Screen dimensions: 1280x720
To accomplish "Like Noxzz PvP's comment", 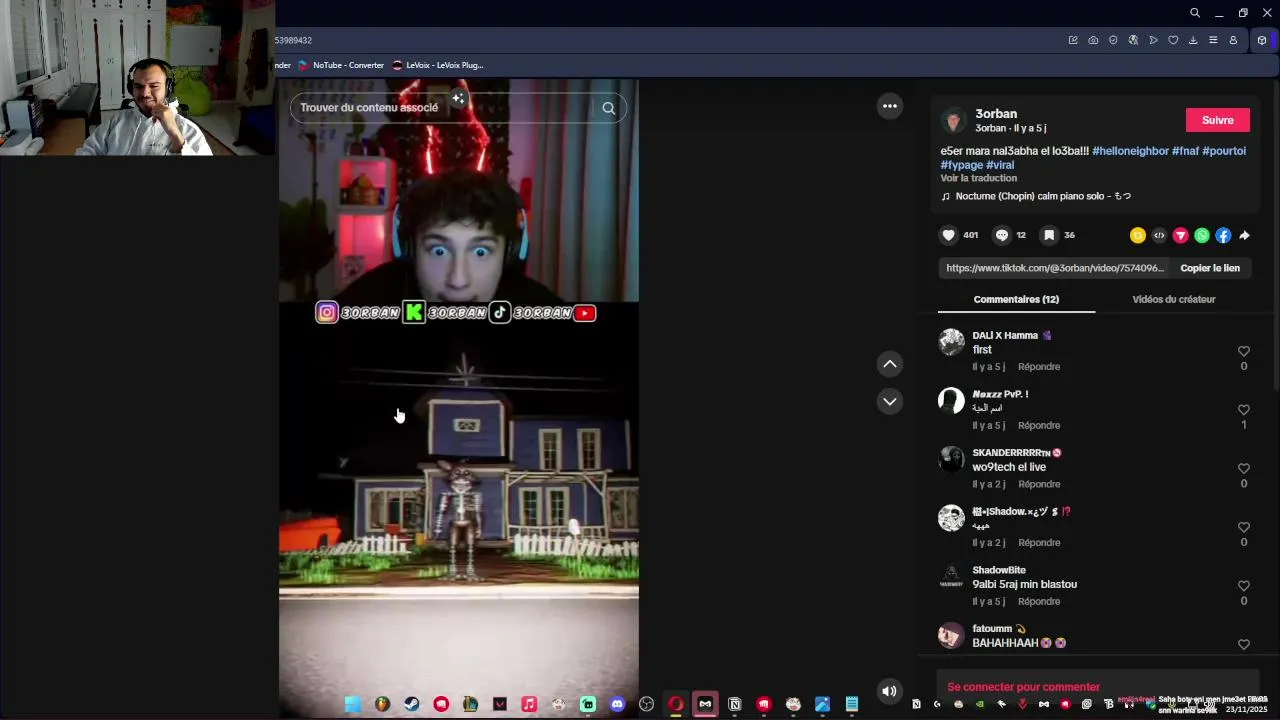I will [x=1244, y=410].
